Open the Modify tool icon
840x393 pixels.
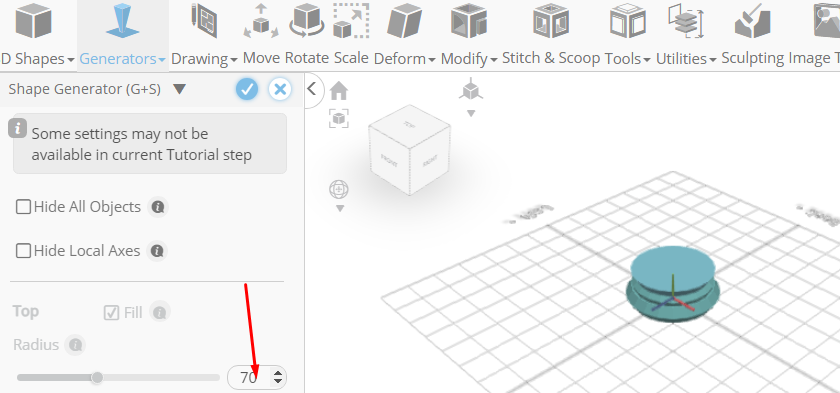click(x=469, y=21)
